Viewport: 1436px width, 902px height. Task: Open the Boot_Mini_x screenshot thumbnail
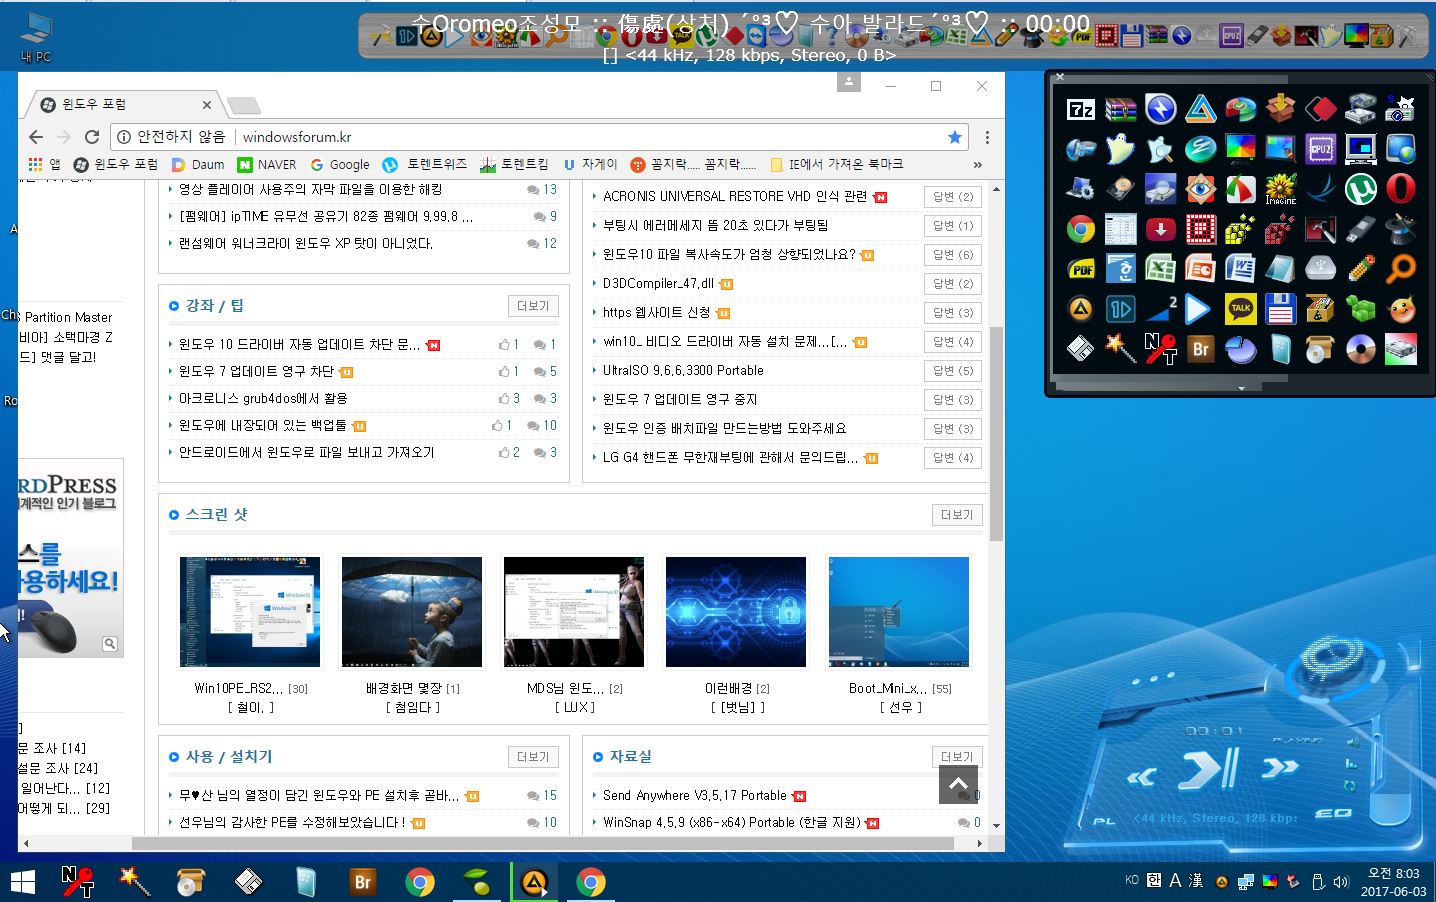[x=899, y=612]
